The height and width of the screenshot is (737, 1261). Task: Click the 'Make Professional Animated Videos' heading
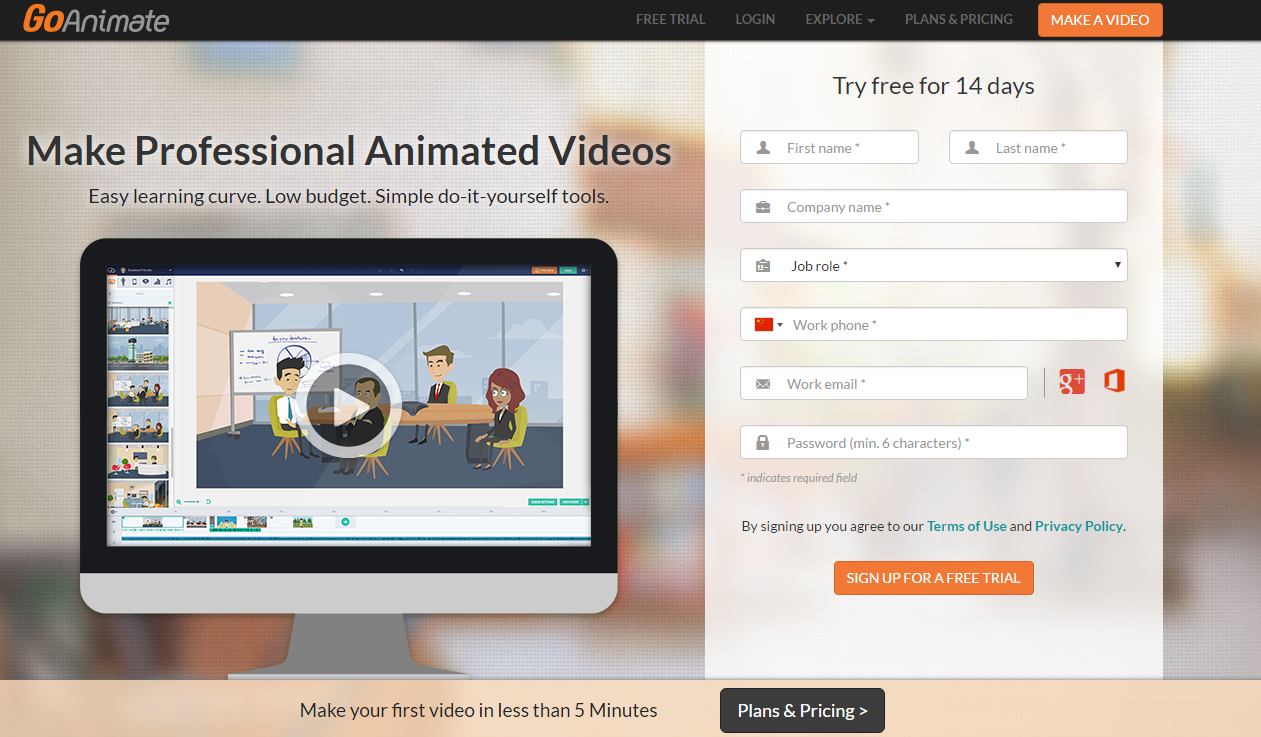349,151
